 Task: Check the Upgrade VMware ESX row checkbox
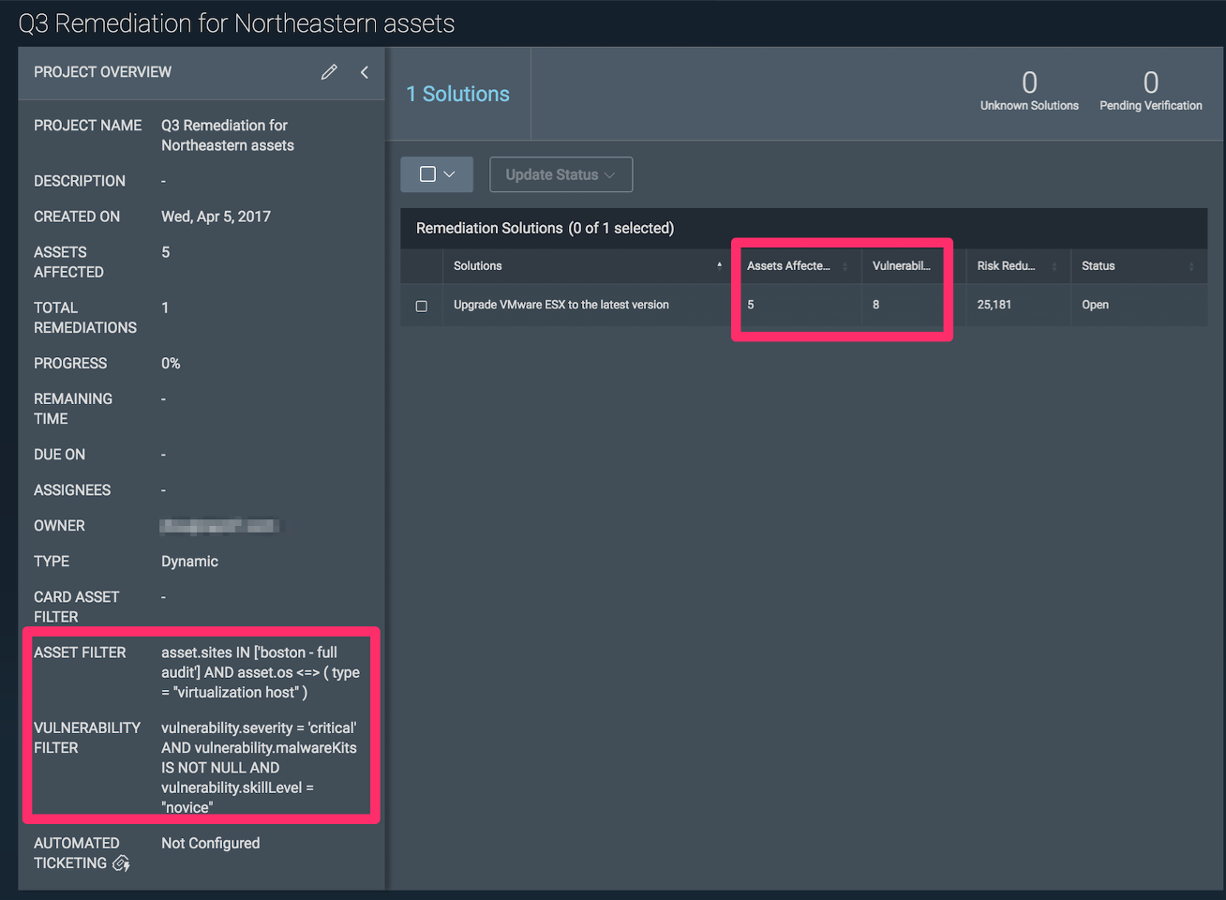(x=421, y=306)
